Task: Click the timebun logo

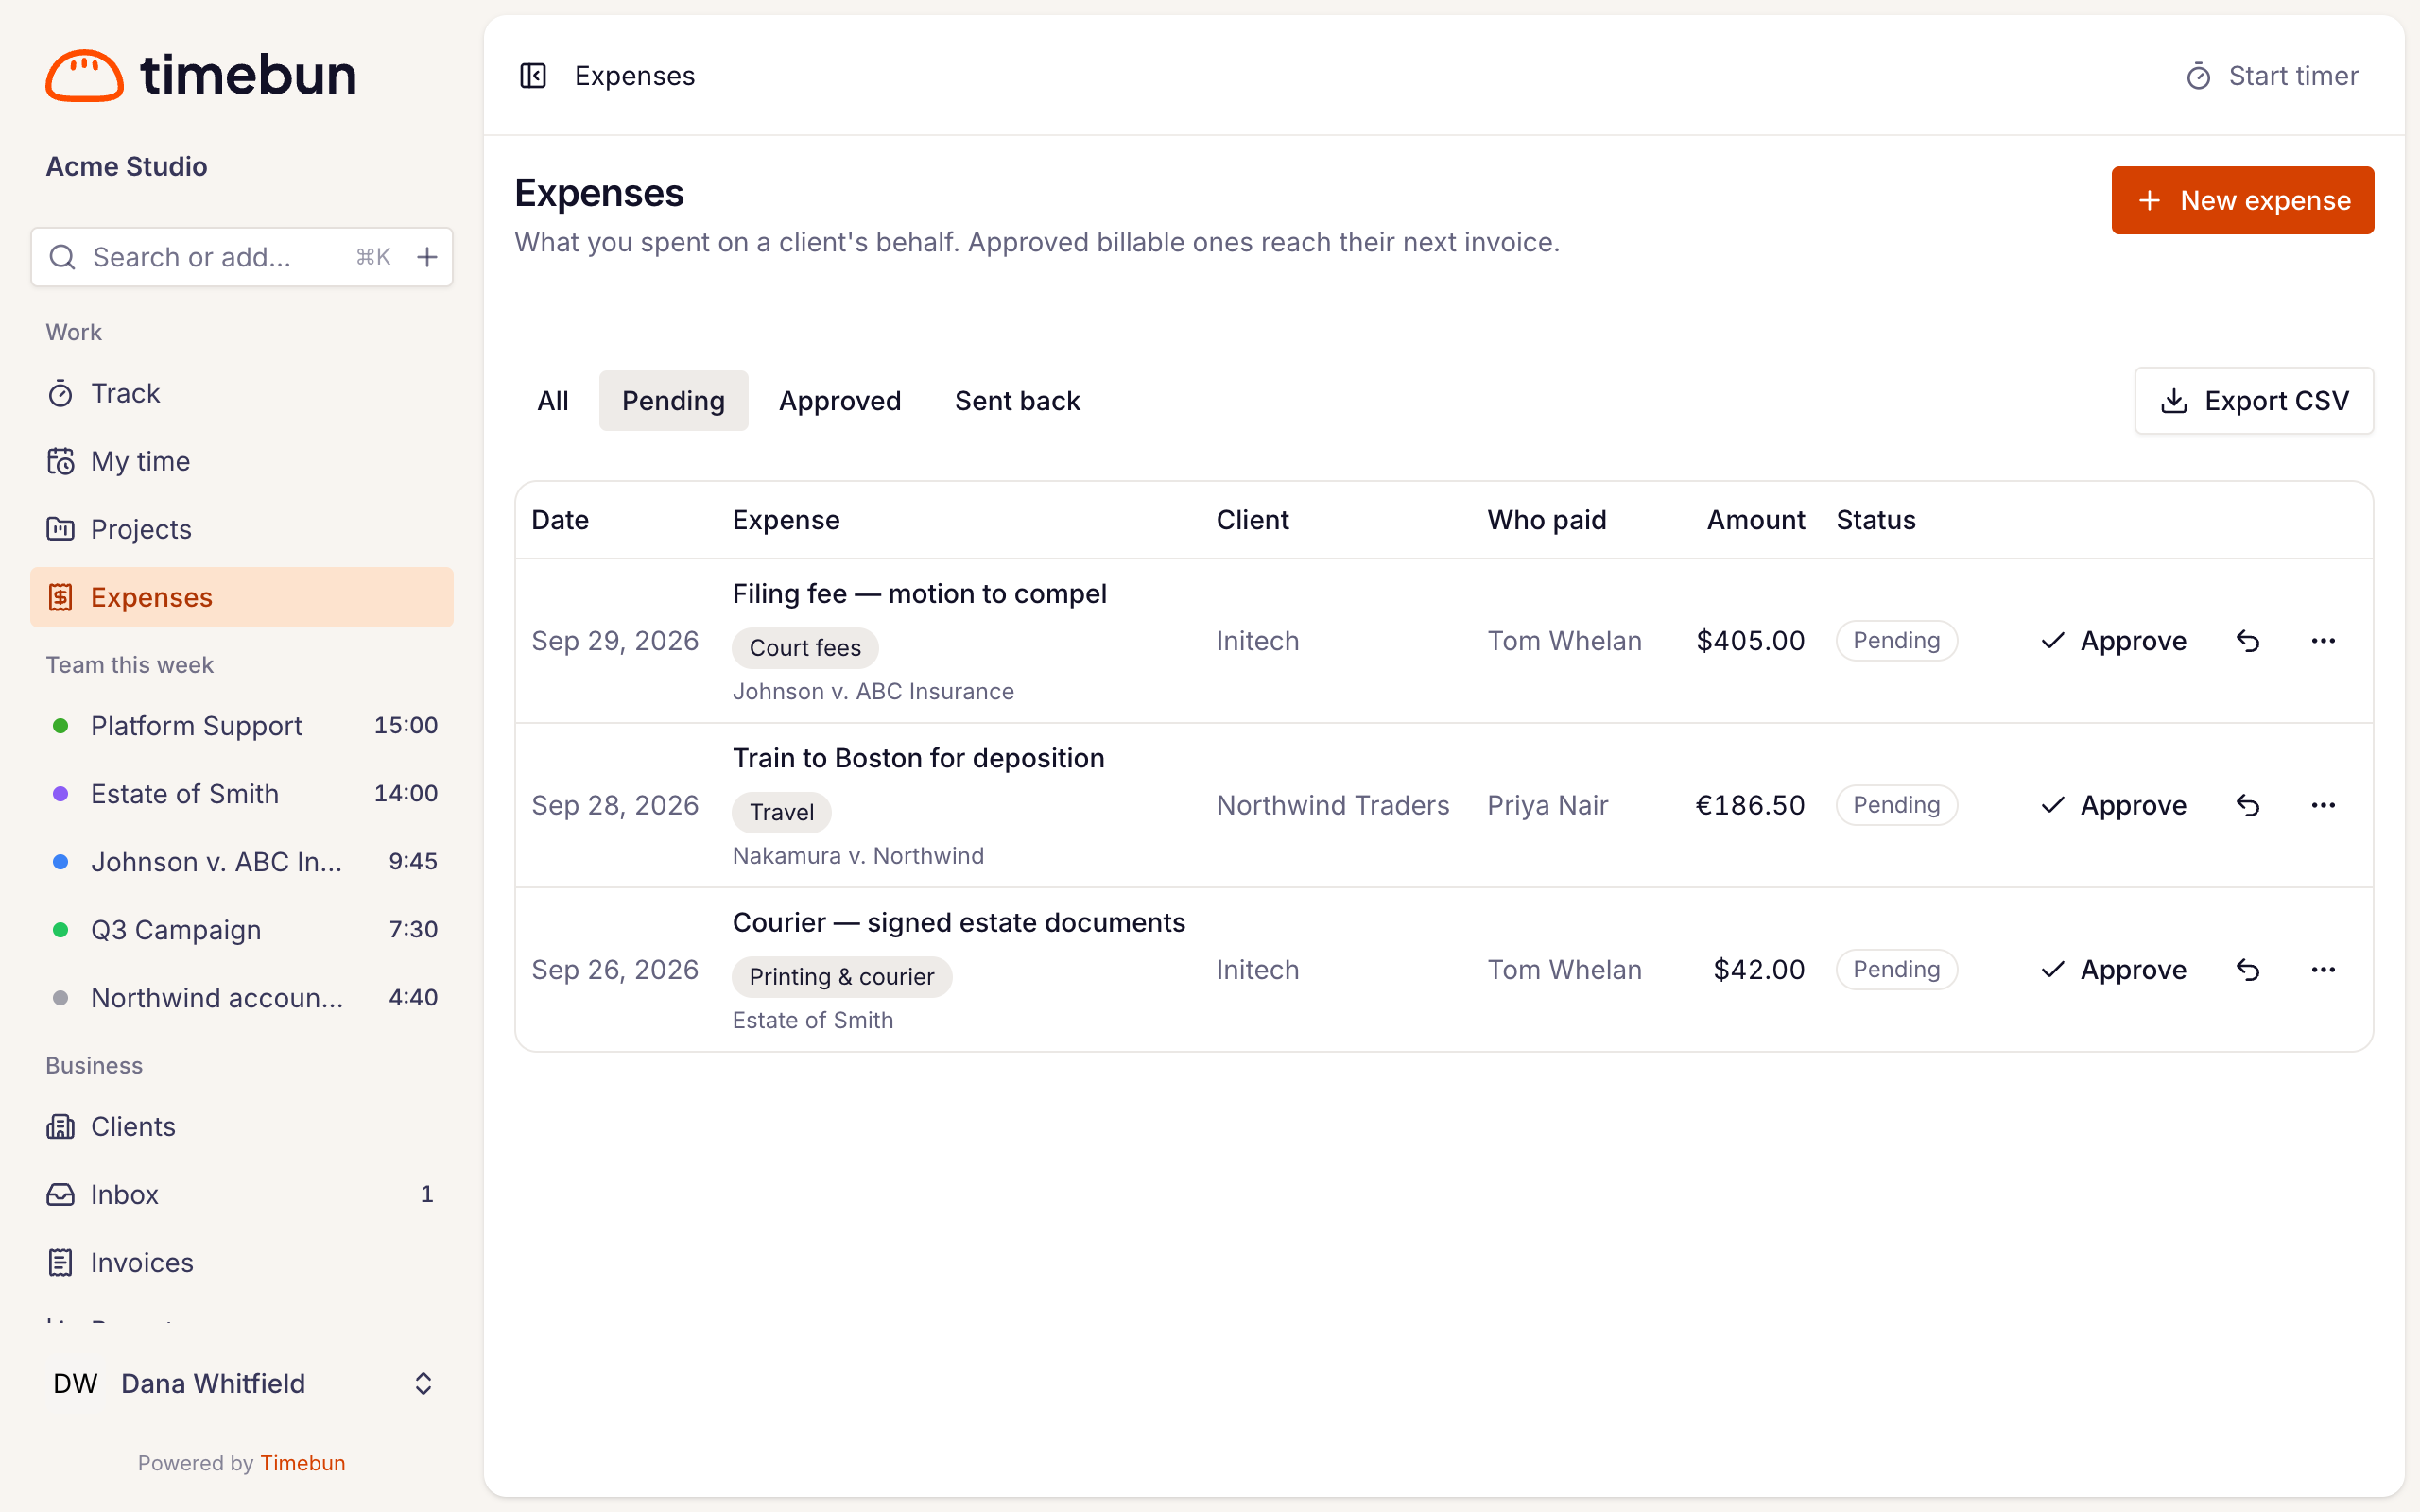Action: coord(201,76)
